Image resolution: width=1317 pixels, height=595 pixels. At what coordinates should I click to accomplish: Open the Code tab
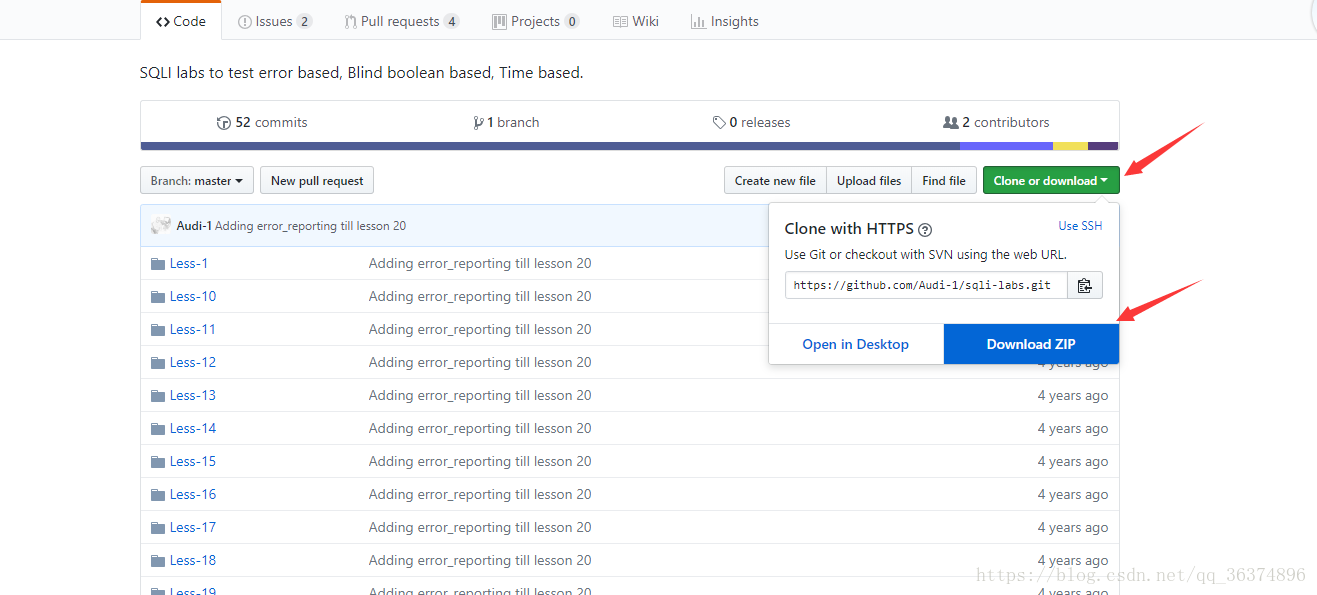tap(181, 21)
